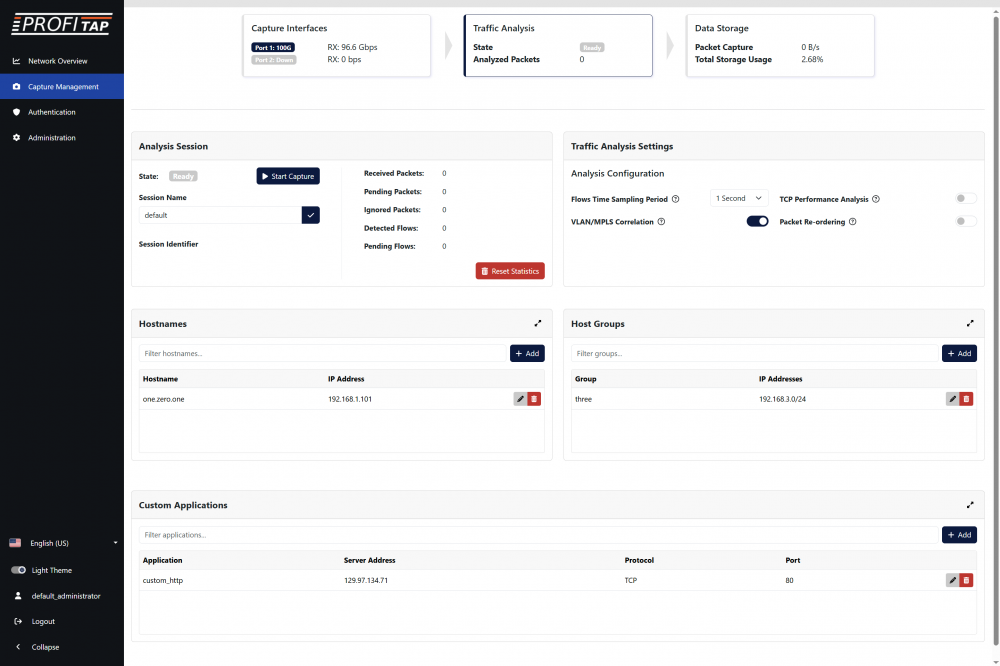1000x666 pixels.
Task: Delete the custom_http application
Action: pyautogui.click(x=966, y=580)
